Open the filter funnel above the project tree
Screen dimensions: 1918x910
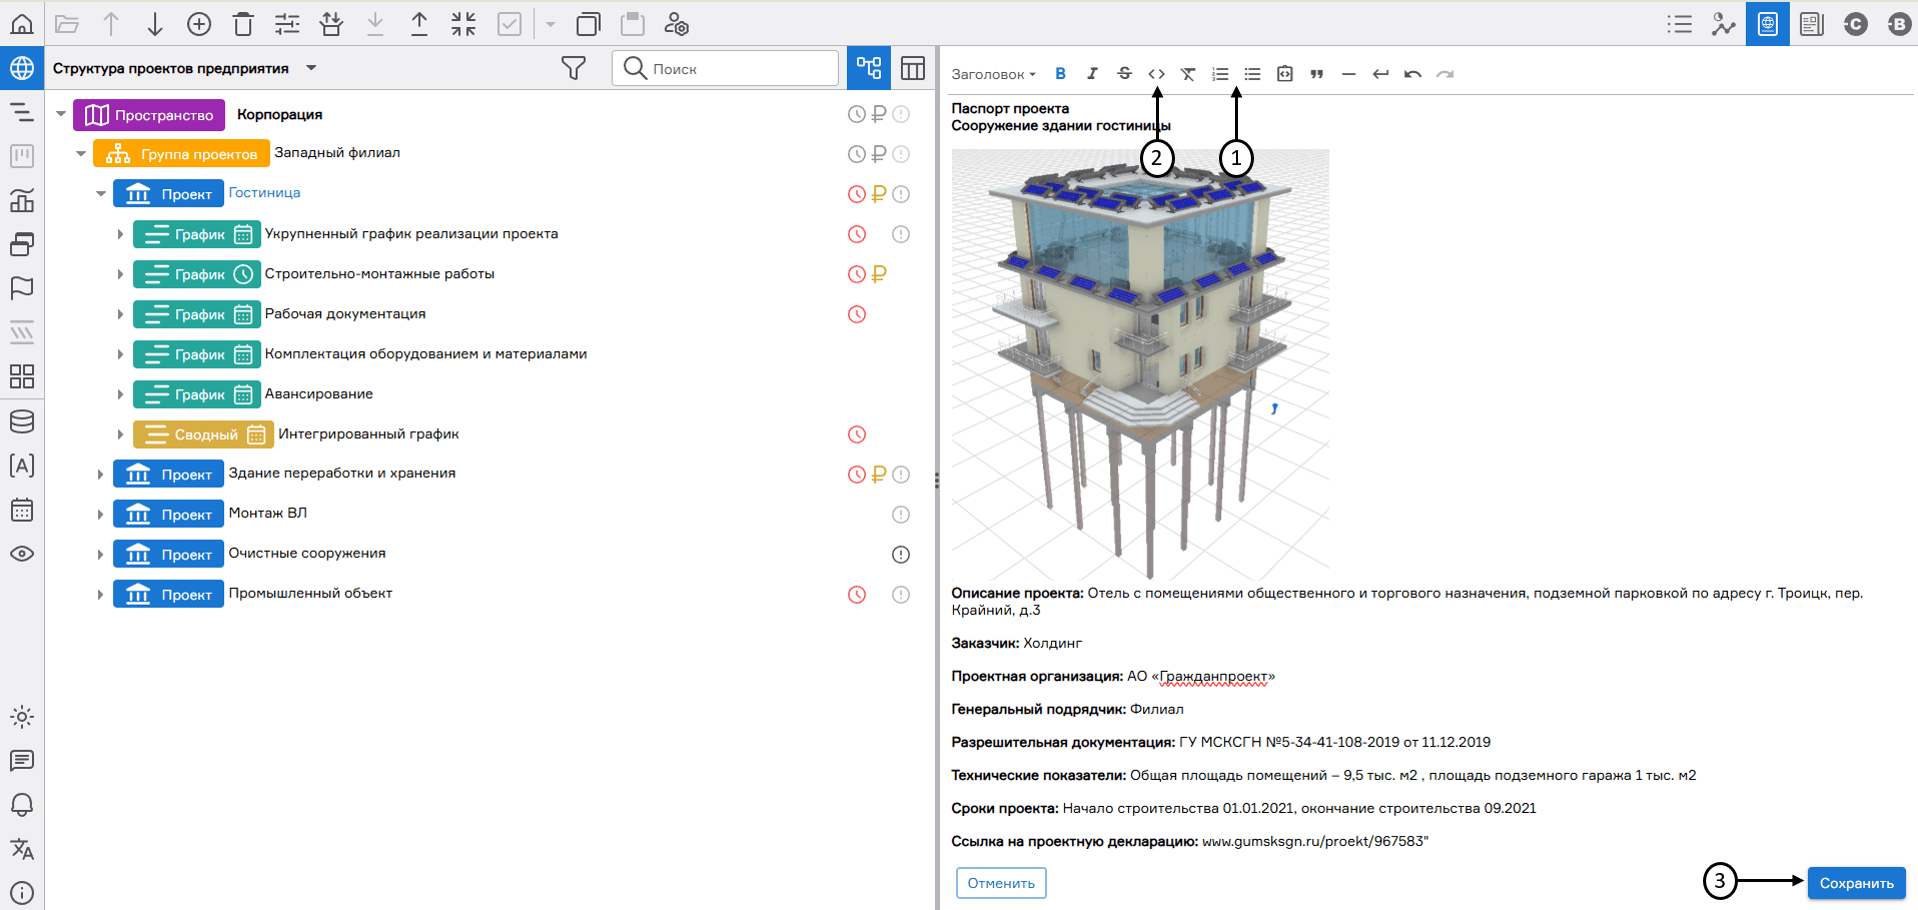click(574, 68)
